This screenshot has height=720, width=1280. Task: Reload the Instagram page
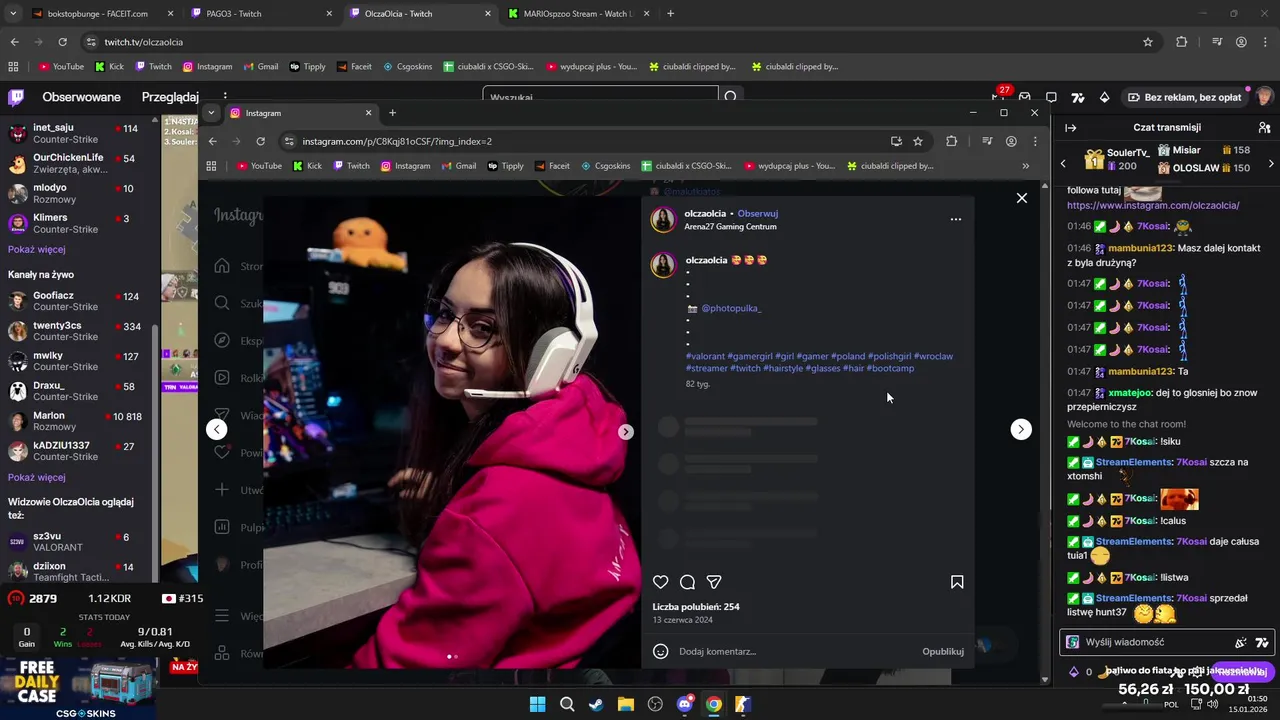(260, 141)
